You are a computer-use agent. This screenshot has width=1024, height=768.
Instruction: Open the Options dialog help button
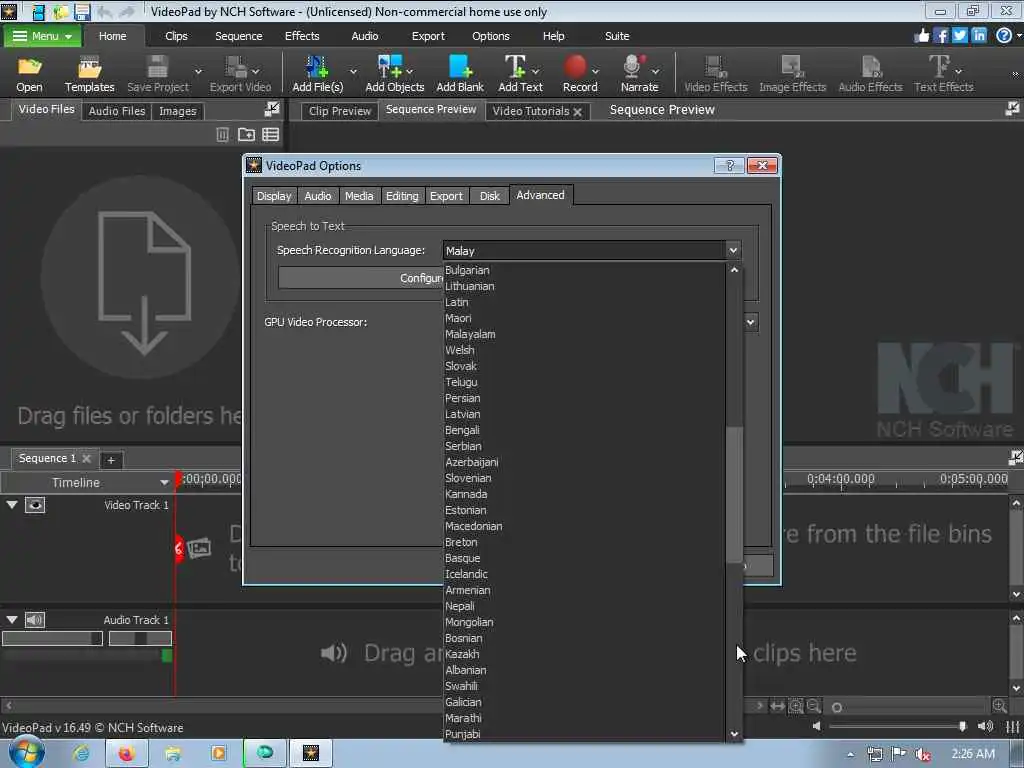729,166
